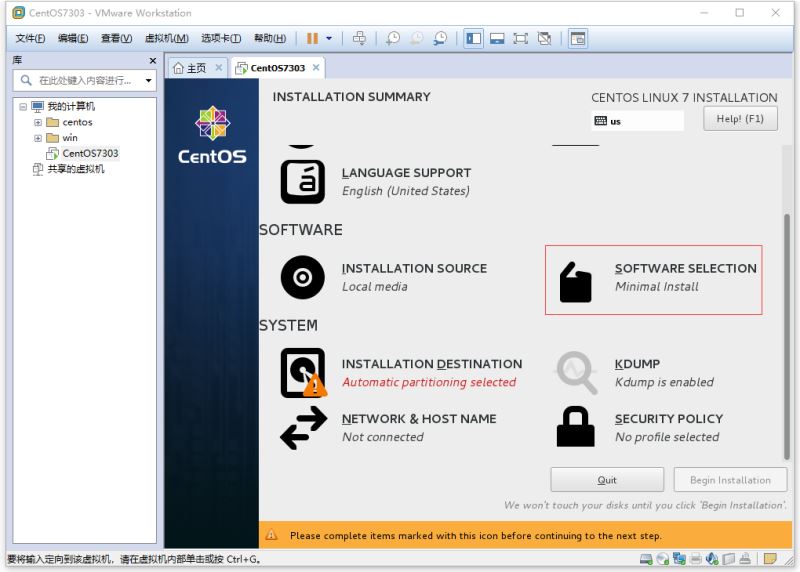
Task: Click the pause VM toolbar button
Action: click(313, 38)
